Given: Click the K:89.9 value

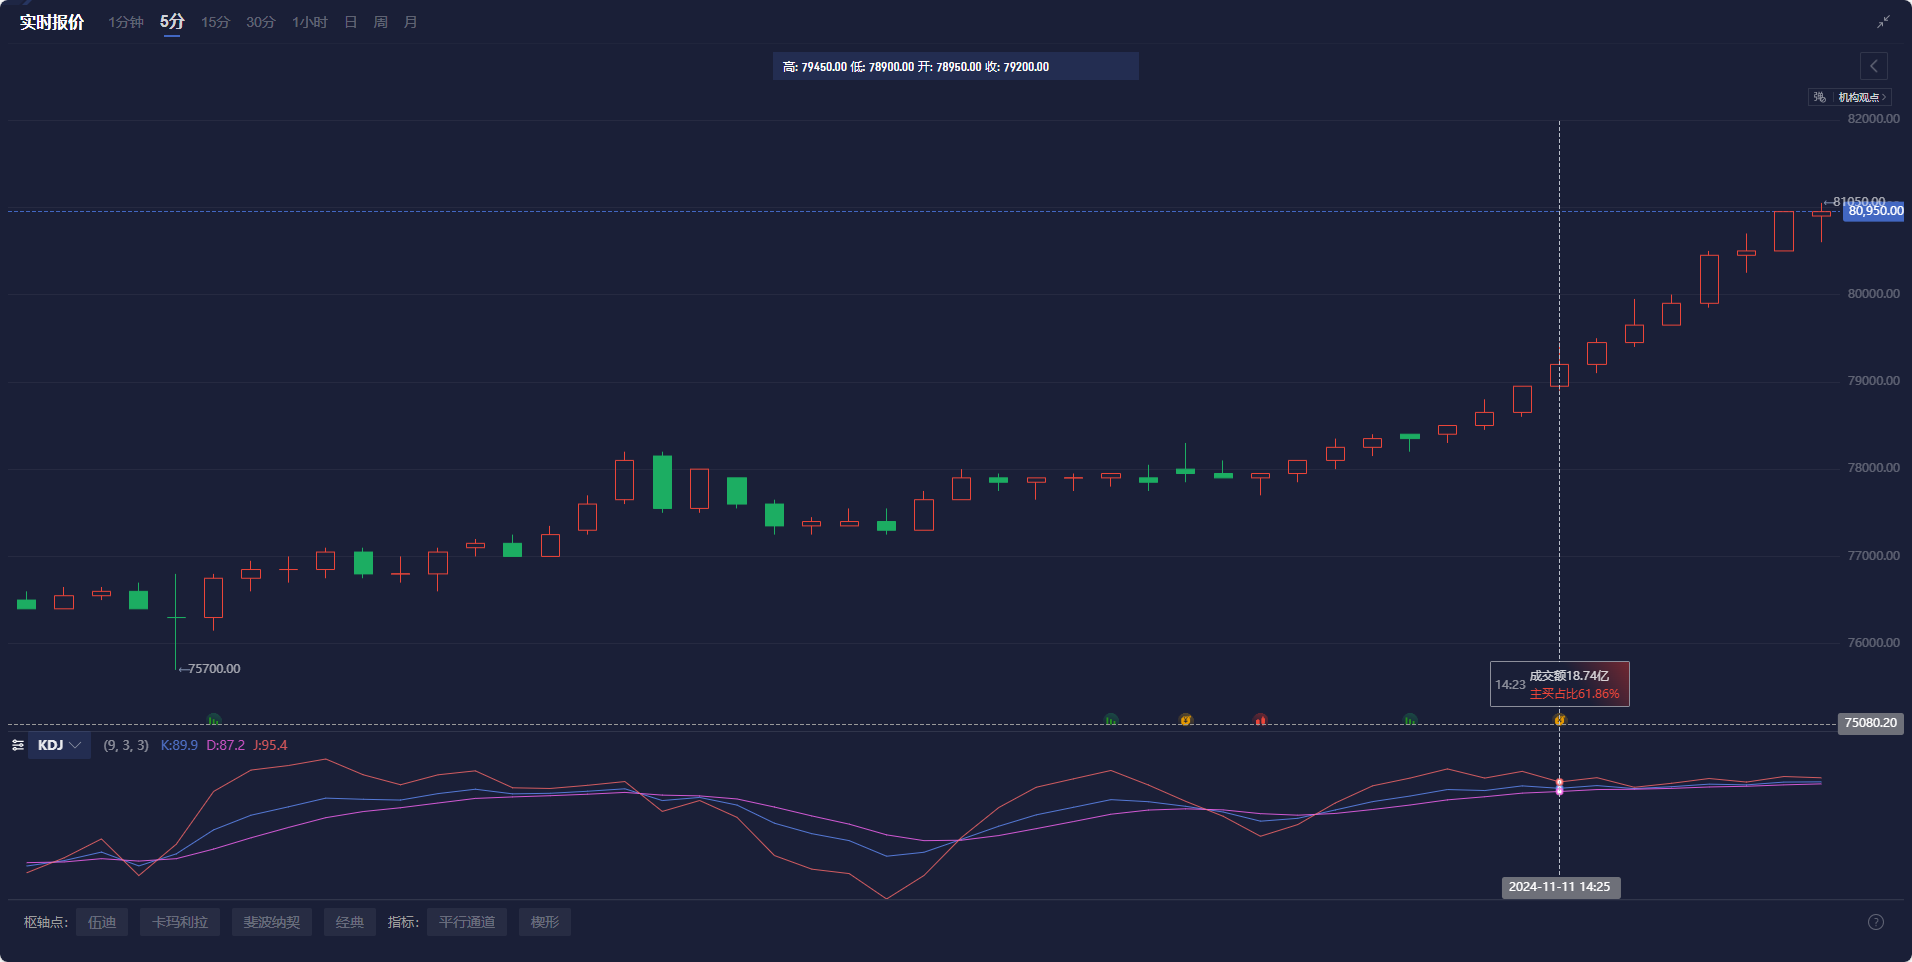Looking at the screenshot, I should pyautogui.click(x=179, y=745).
